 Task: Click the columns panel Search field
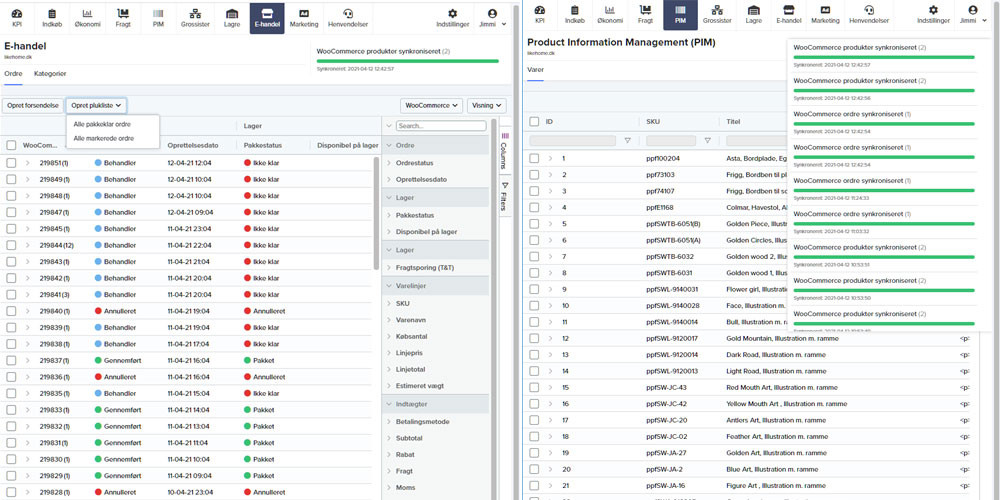pyautogui.click(x=440, y=126)
